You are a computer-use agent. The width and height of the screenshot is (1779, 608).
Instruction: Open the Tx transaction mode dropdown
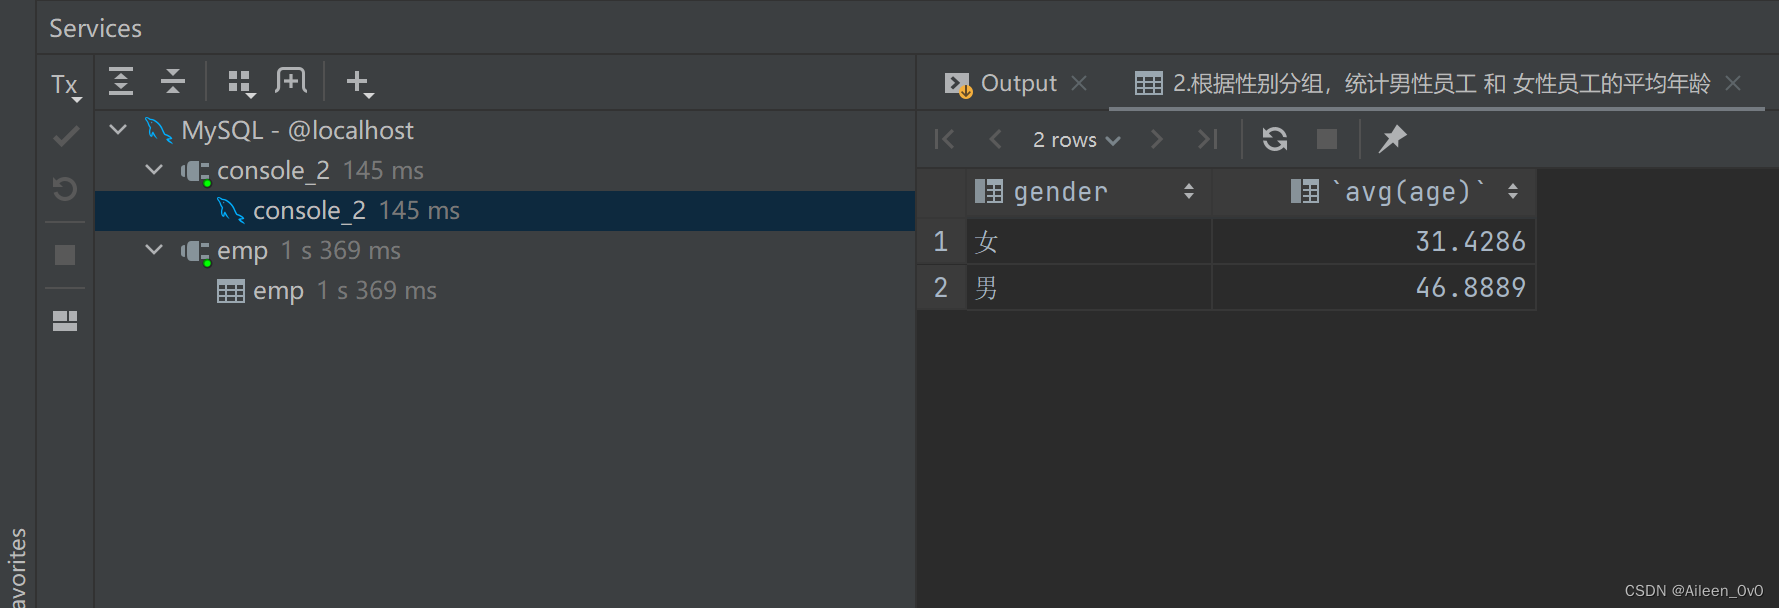coord(66,86)
